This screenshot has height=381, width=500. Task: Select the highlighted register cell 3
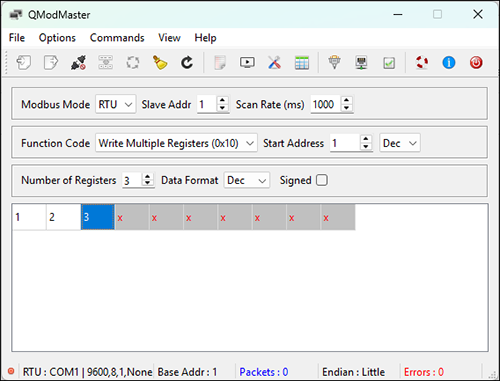tap(98, 217)
